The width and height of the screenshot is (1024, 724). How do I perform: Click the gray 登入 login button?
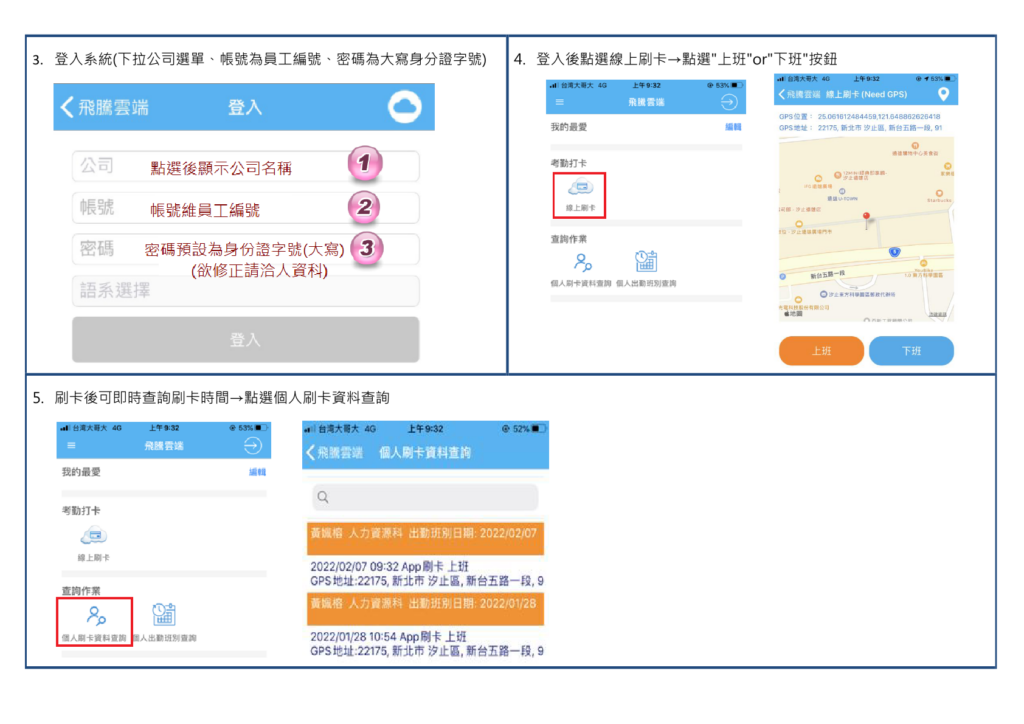pyautogui.click(x=245, y=340)
